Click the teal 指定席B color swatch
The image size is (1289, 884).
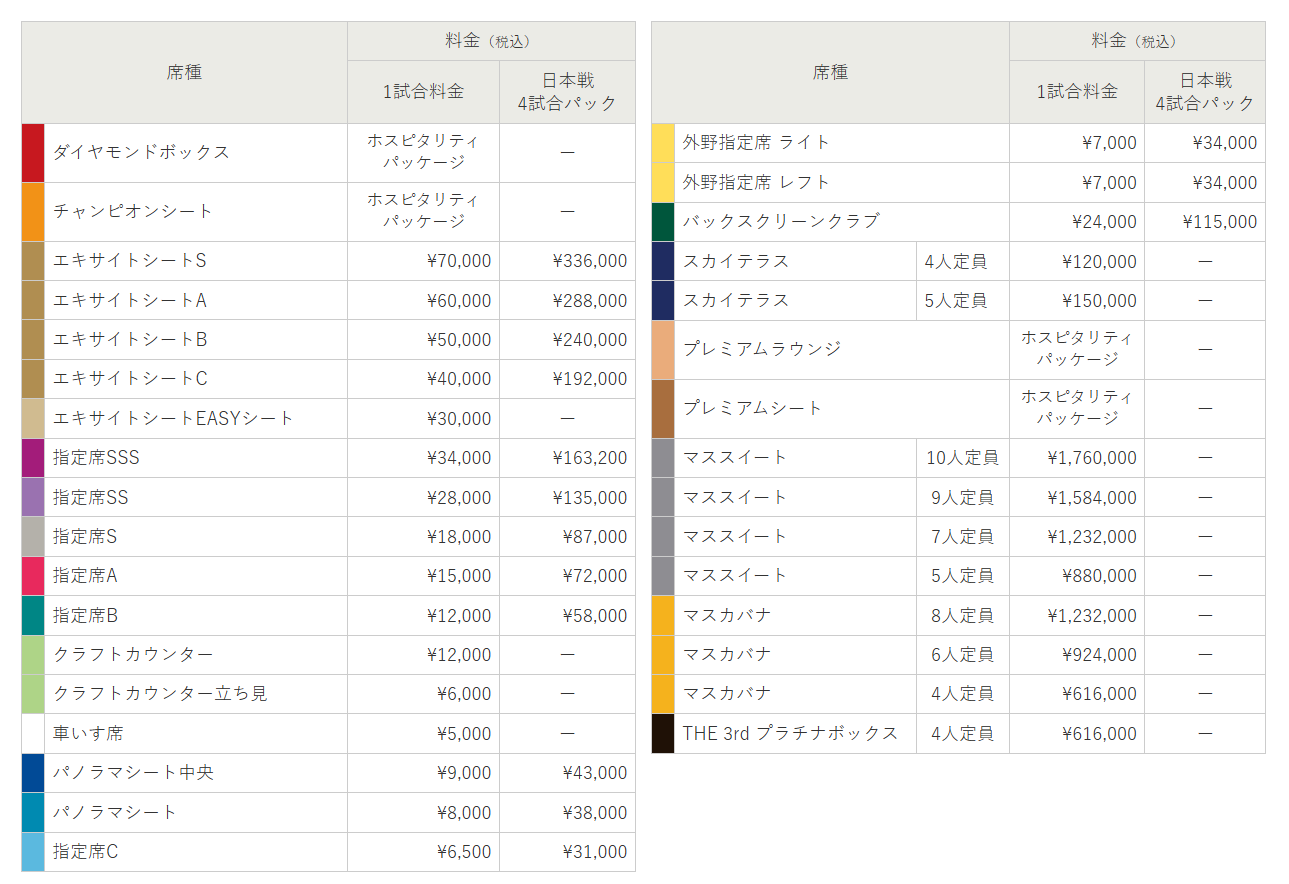(x=31, y=615)
